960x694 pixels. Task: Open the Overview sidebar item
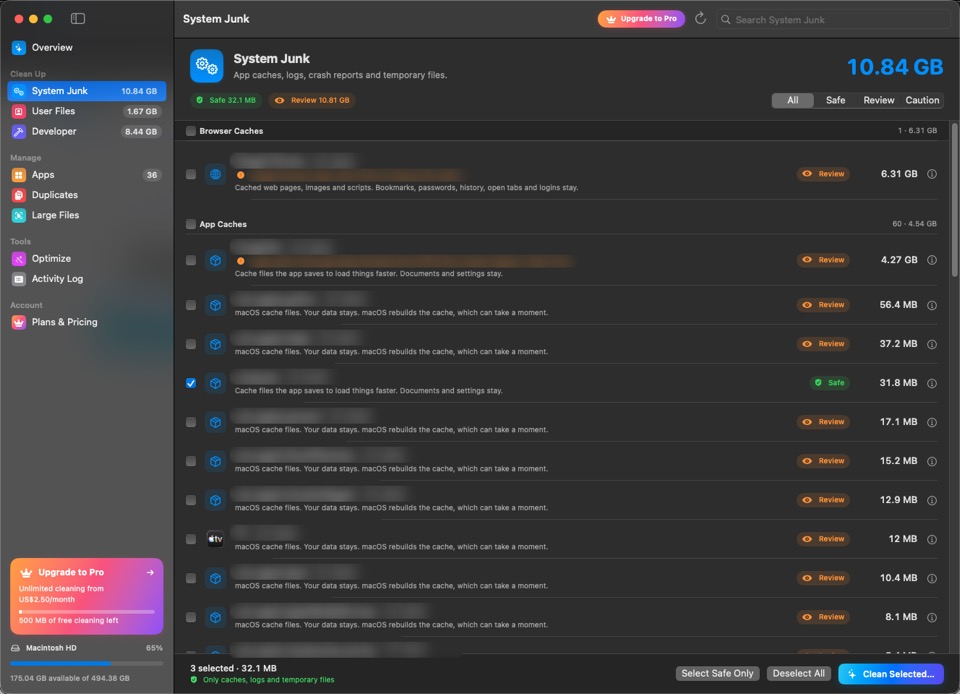tap(87, 47)
